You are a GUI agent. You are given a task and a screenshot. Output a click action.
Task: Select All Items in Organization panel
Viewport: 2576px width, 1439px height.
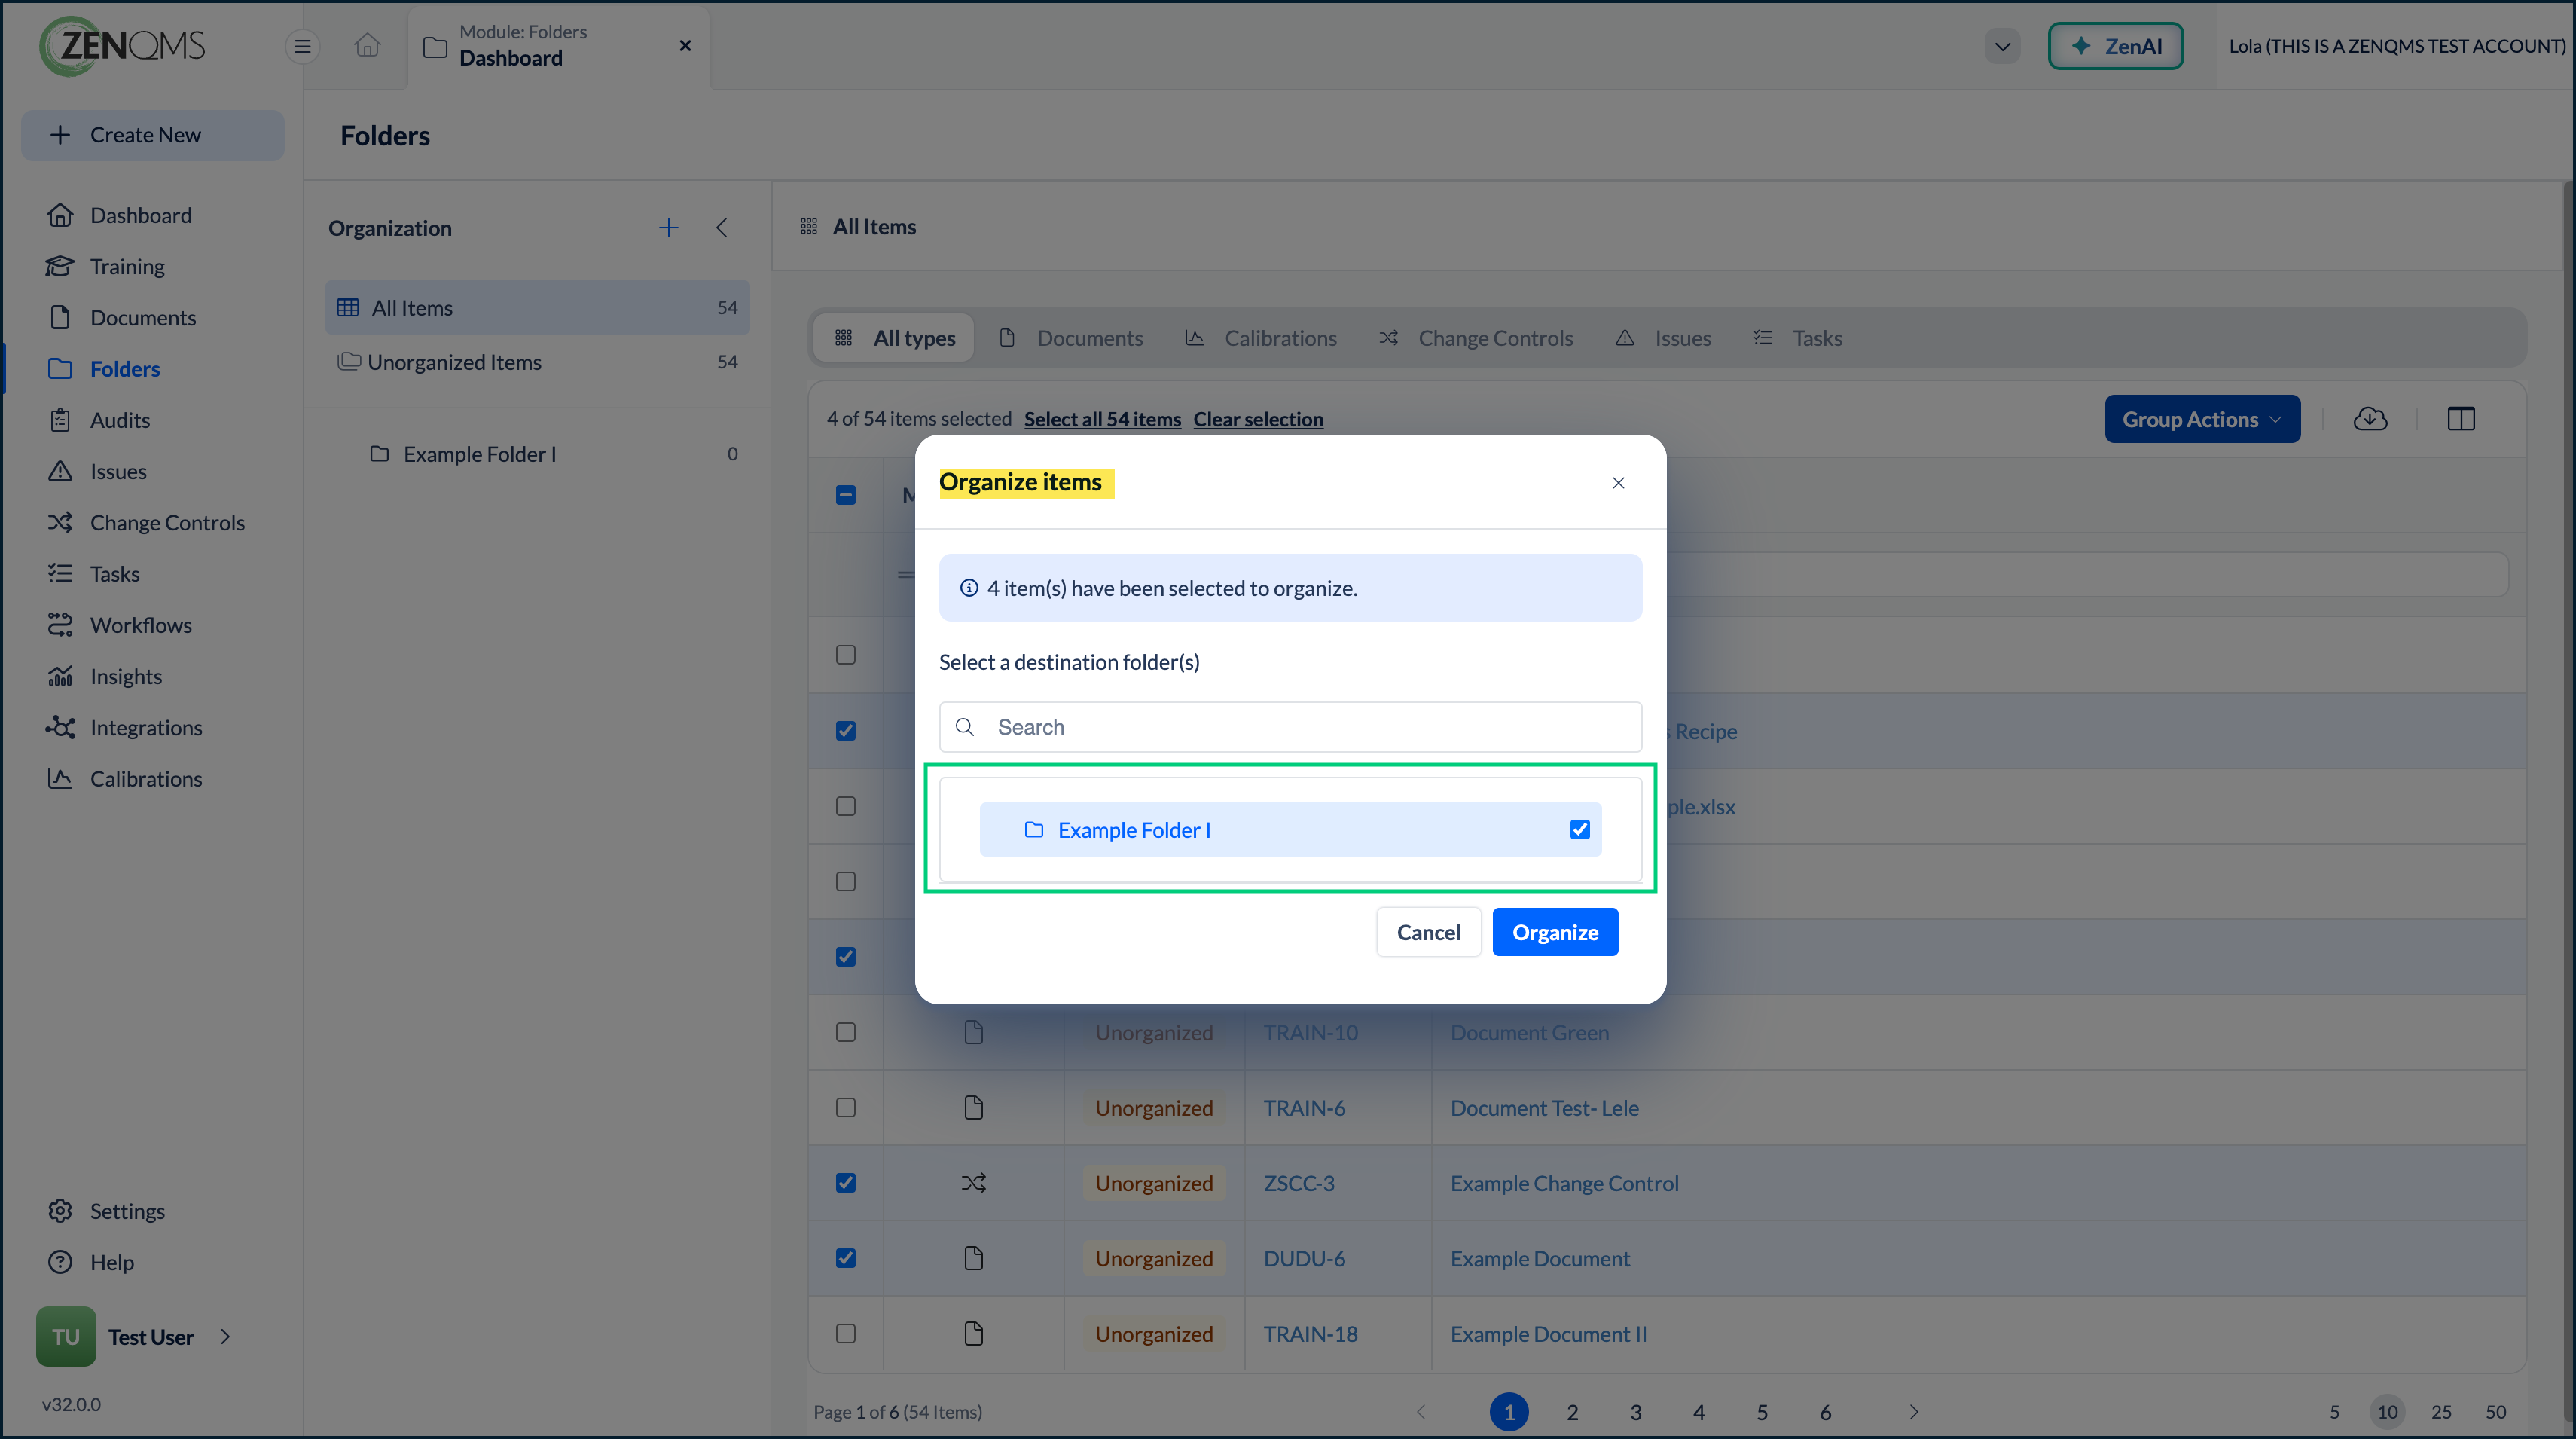537,307
